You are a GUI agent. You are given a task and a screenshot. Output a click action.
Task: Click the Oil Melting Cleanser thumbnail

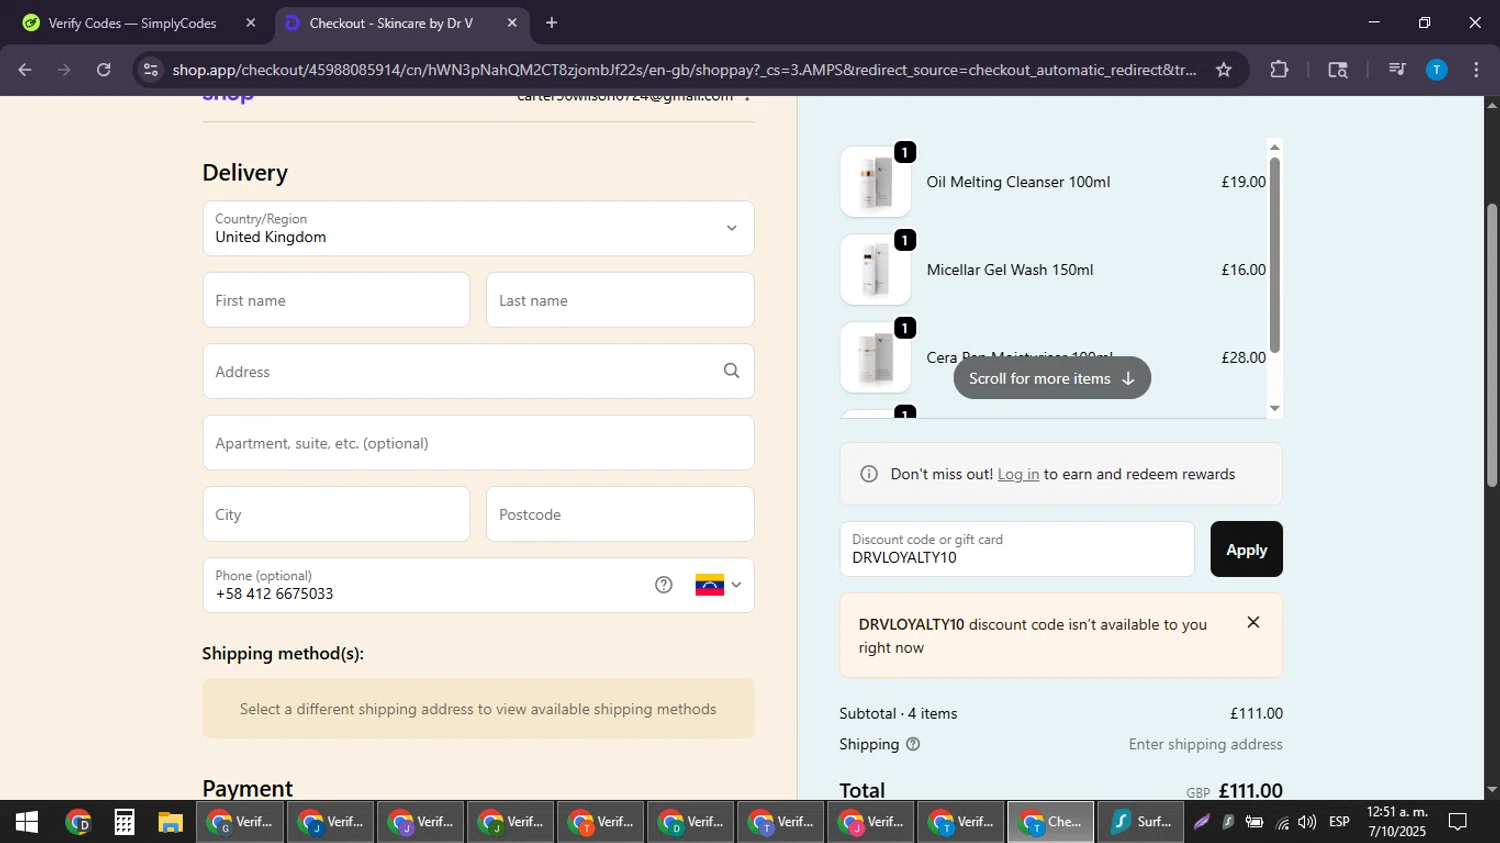875,182
